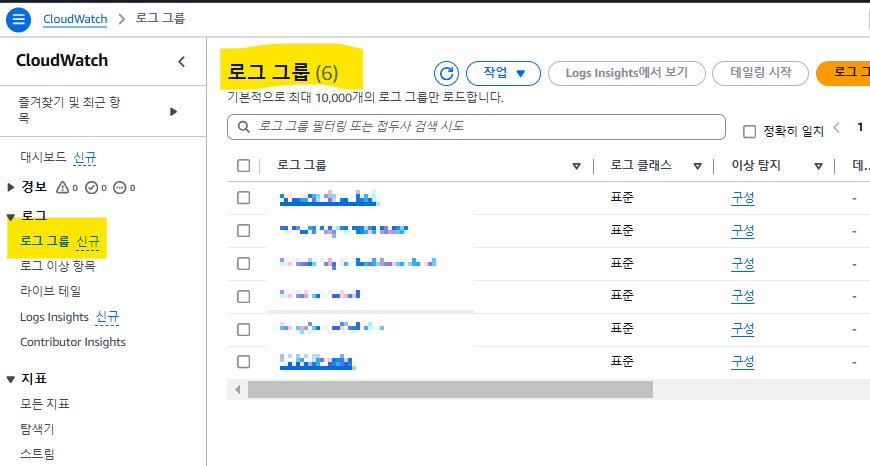Click the horizontal table scrollbar thumb

tap(450, 389)
